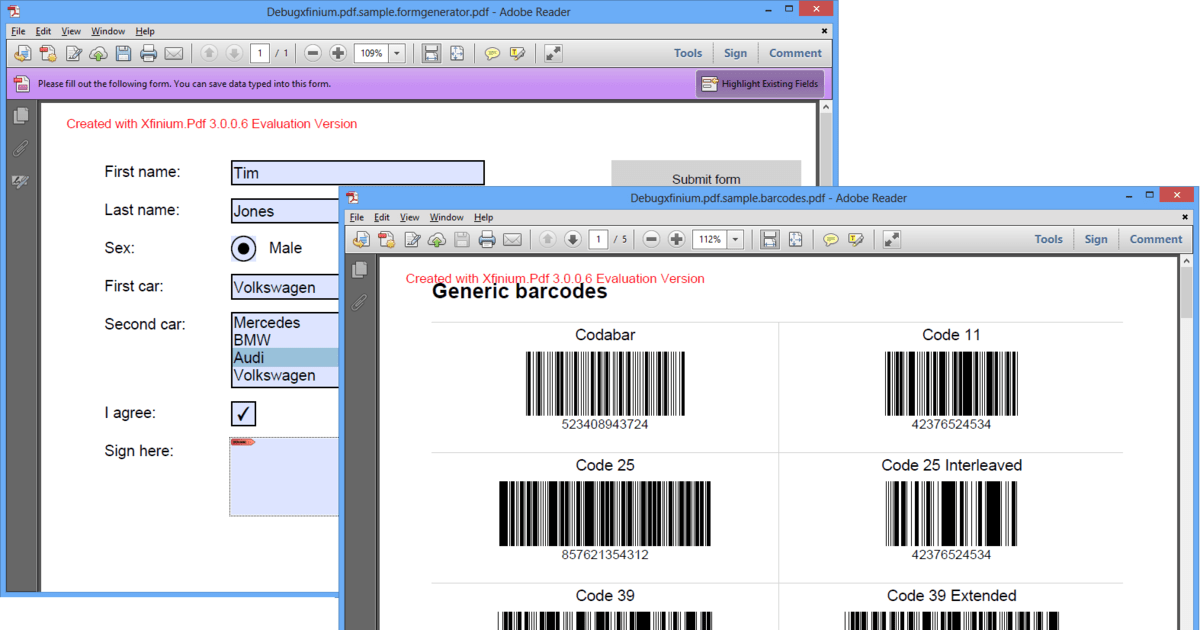Zoom out with minus icon in formgenerator window

click(x=313, y=53)
